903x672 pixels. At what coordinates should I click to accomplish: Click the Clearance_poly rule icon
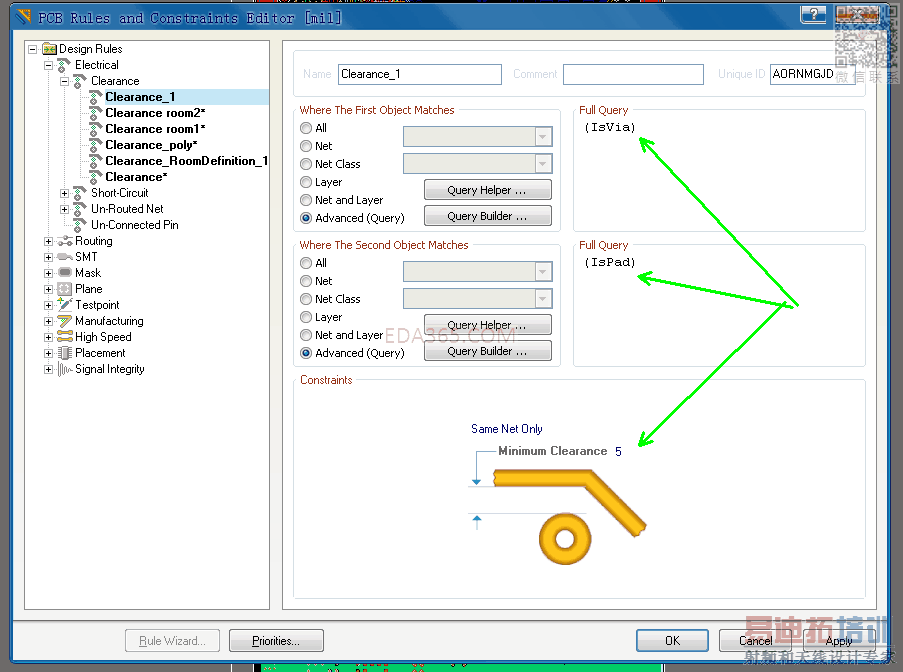pos(96,145)
